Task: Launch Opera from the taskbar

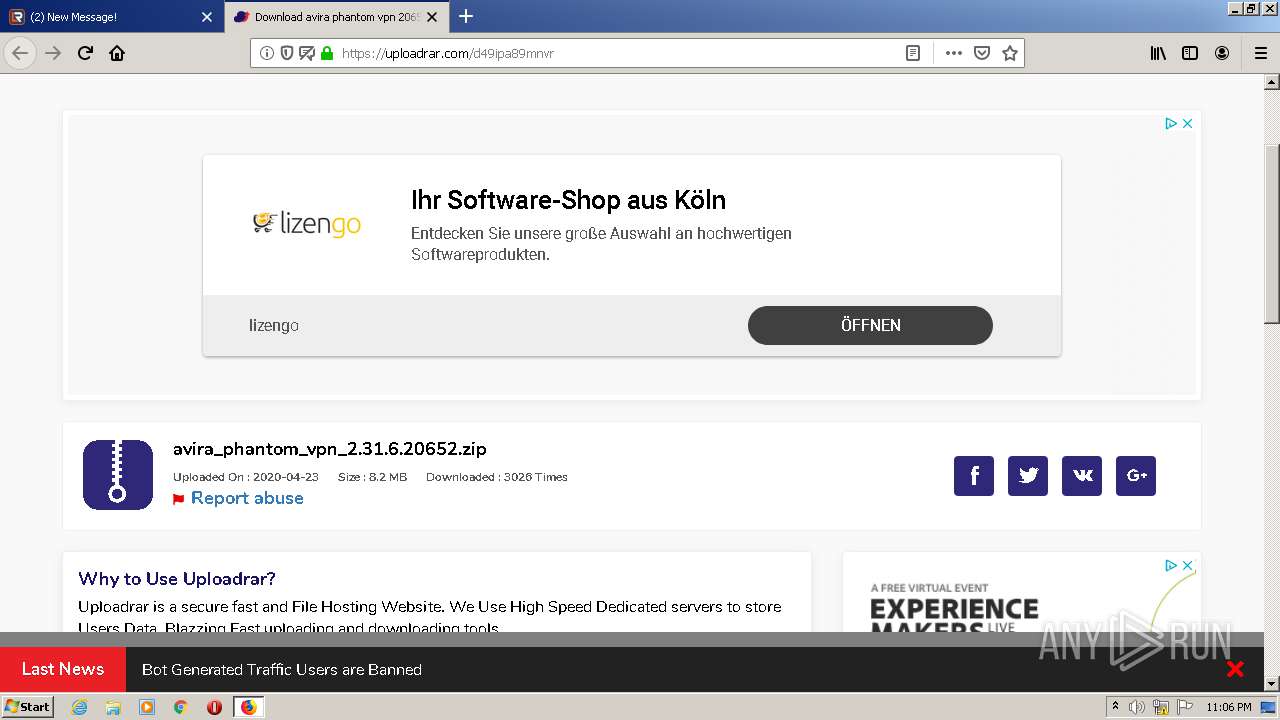Action: pos(214,707)
